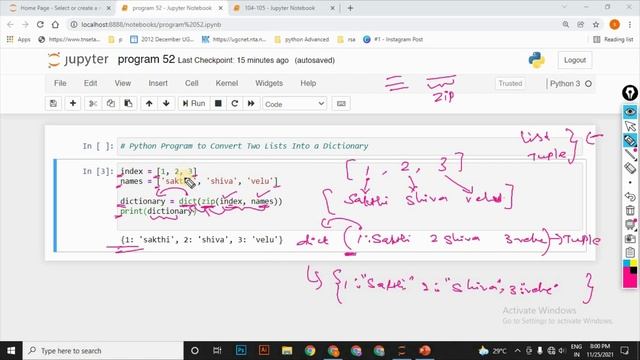Open the Reading list

613,40
